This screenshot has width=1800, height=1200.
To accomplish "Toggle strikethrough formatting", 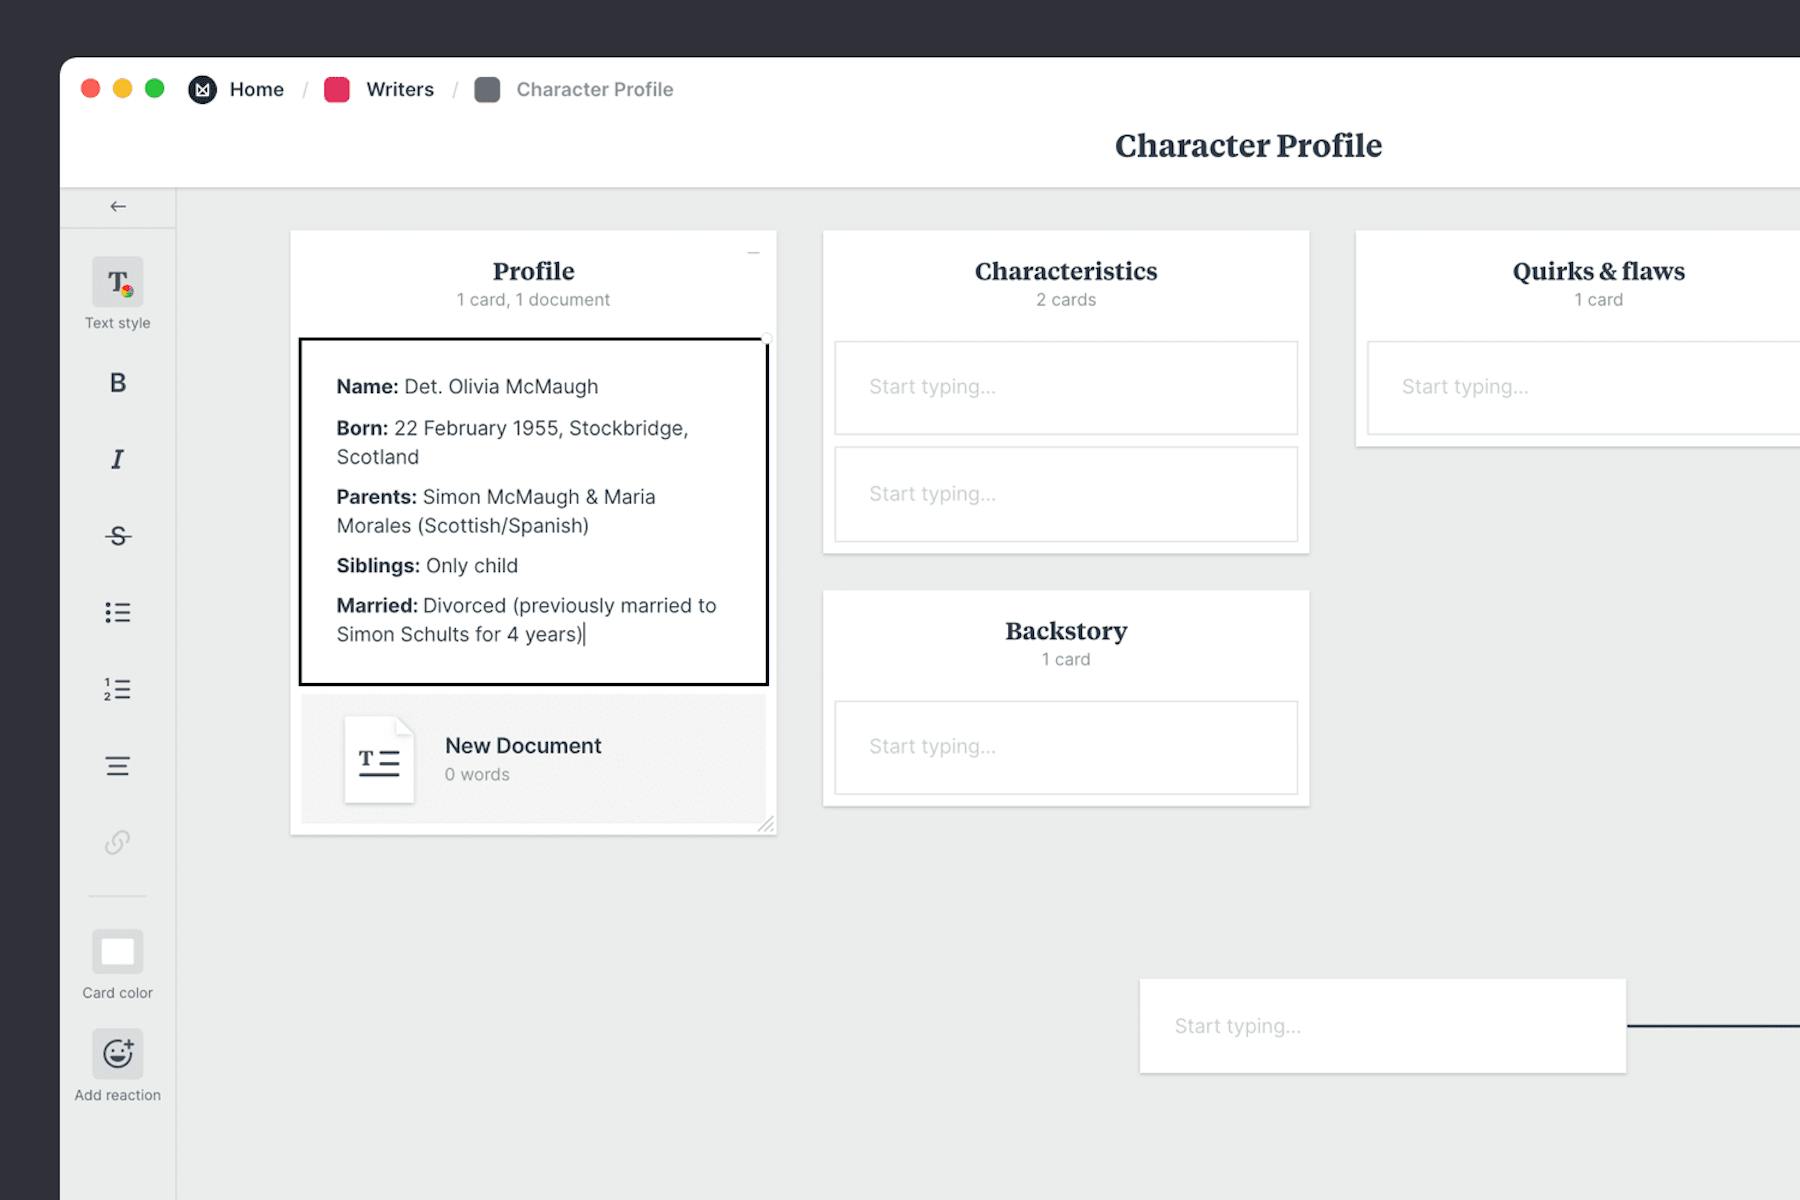I will (117, 536).
